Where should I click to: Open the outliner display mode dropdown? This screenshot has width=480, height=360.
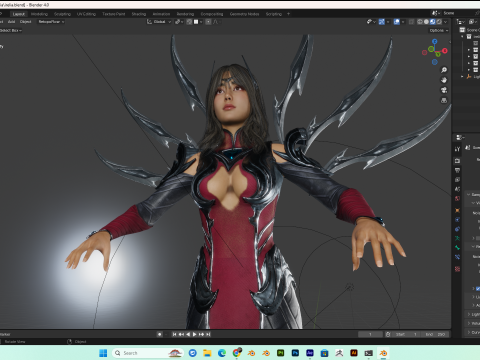(473, 22)
